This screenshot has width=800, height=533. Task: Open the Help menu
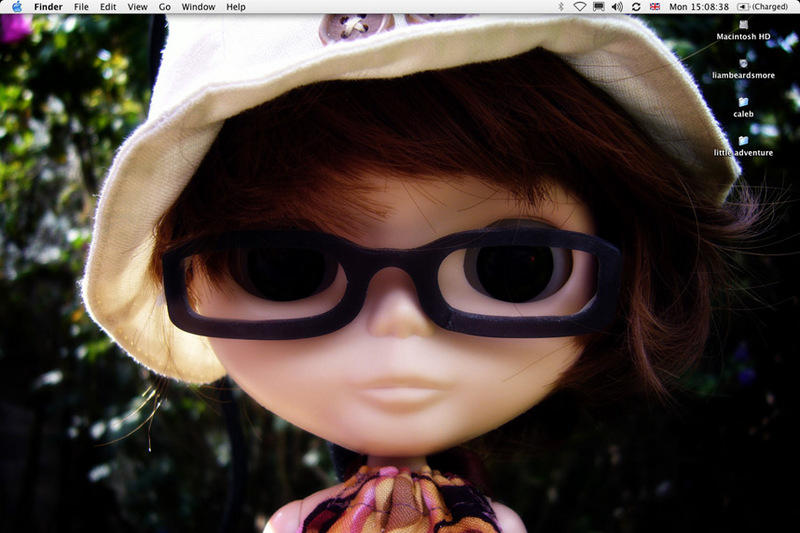tap(236, 7)
